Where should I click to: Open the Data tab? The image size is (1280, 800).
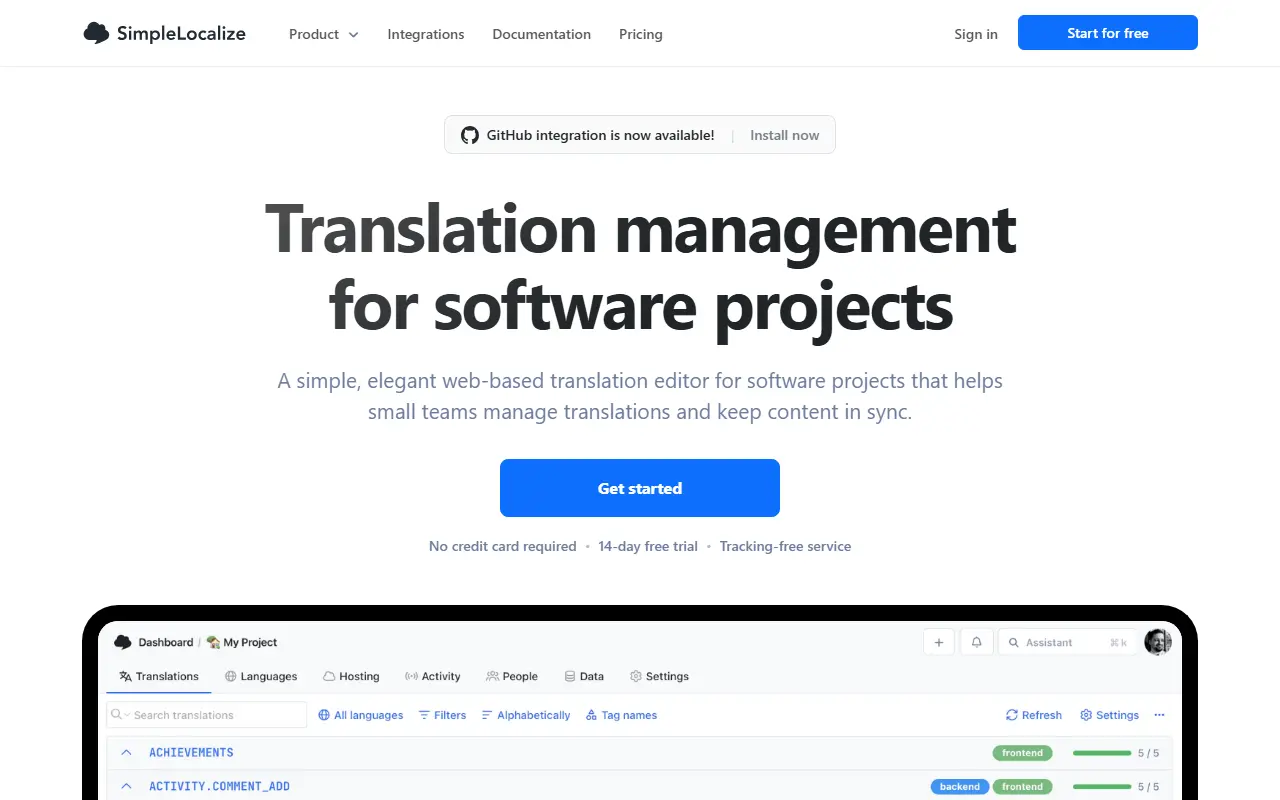pos(584,676)
